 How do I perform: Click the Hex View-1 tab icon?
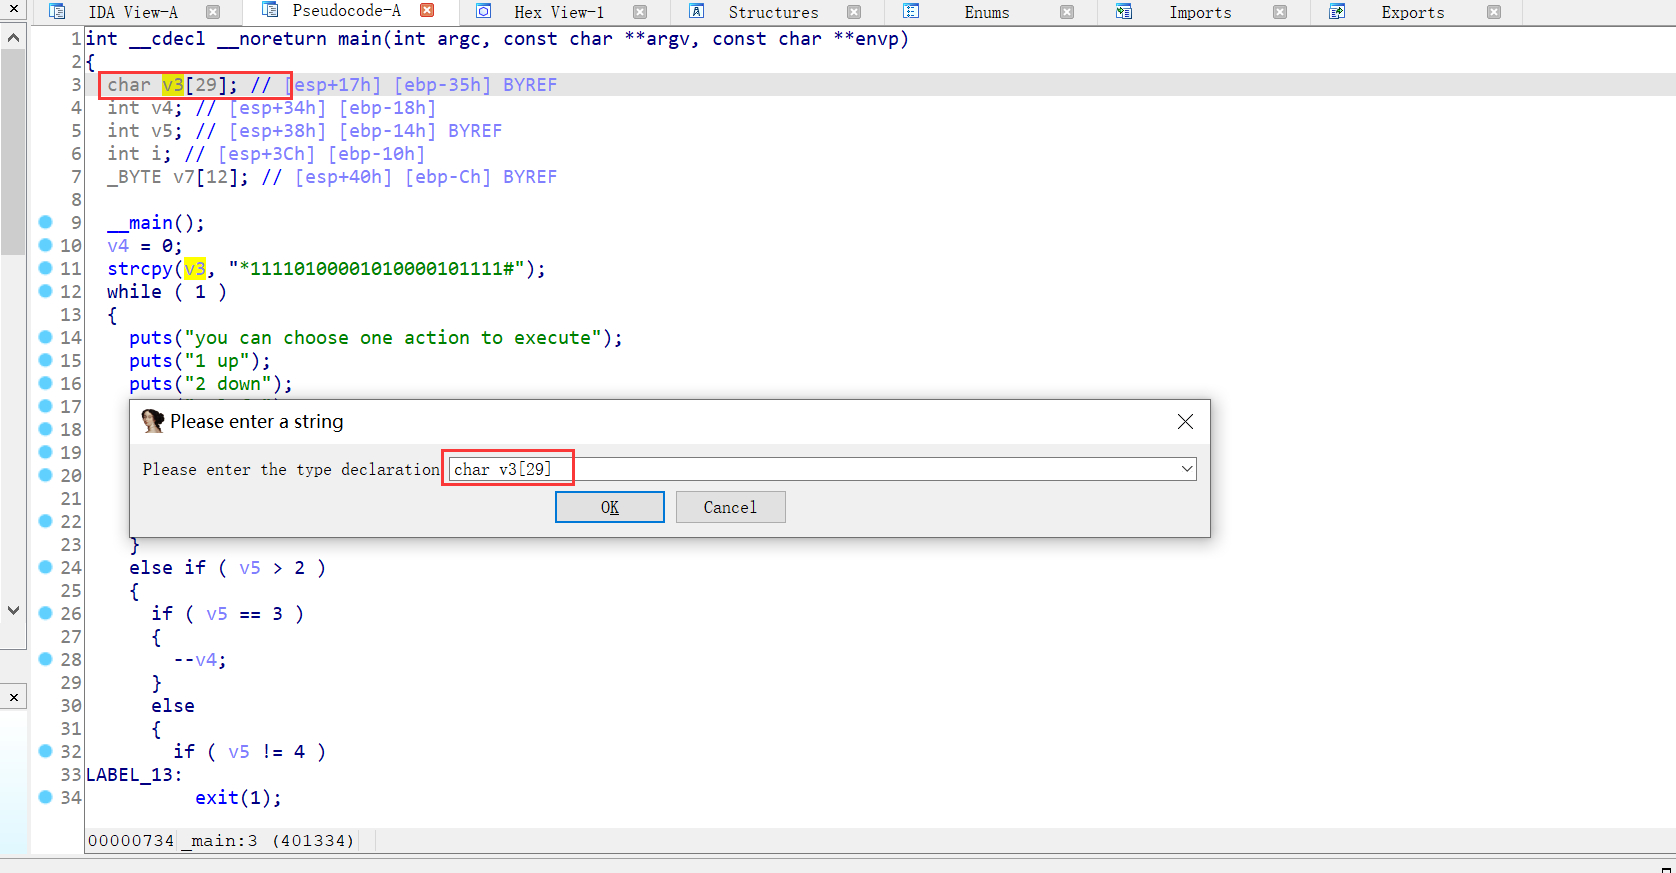483,12
